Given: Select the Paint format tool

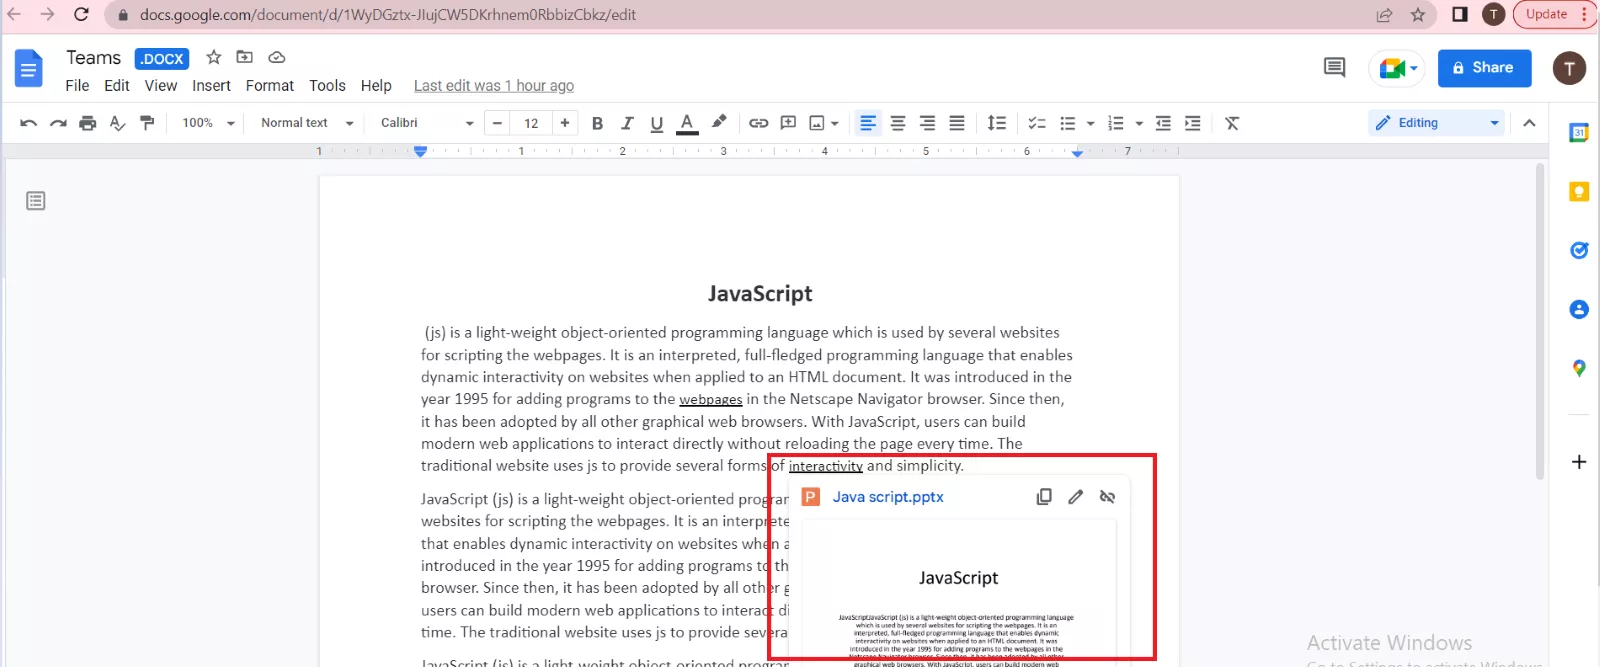Looking at the screenshot, I should (x=147, y=123).
